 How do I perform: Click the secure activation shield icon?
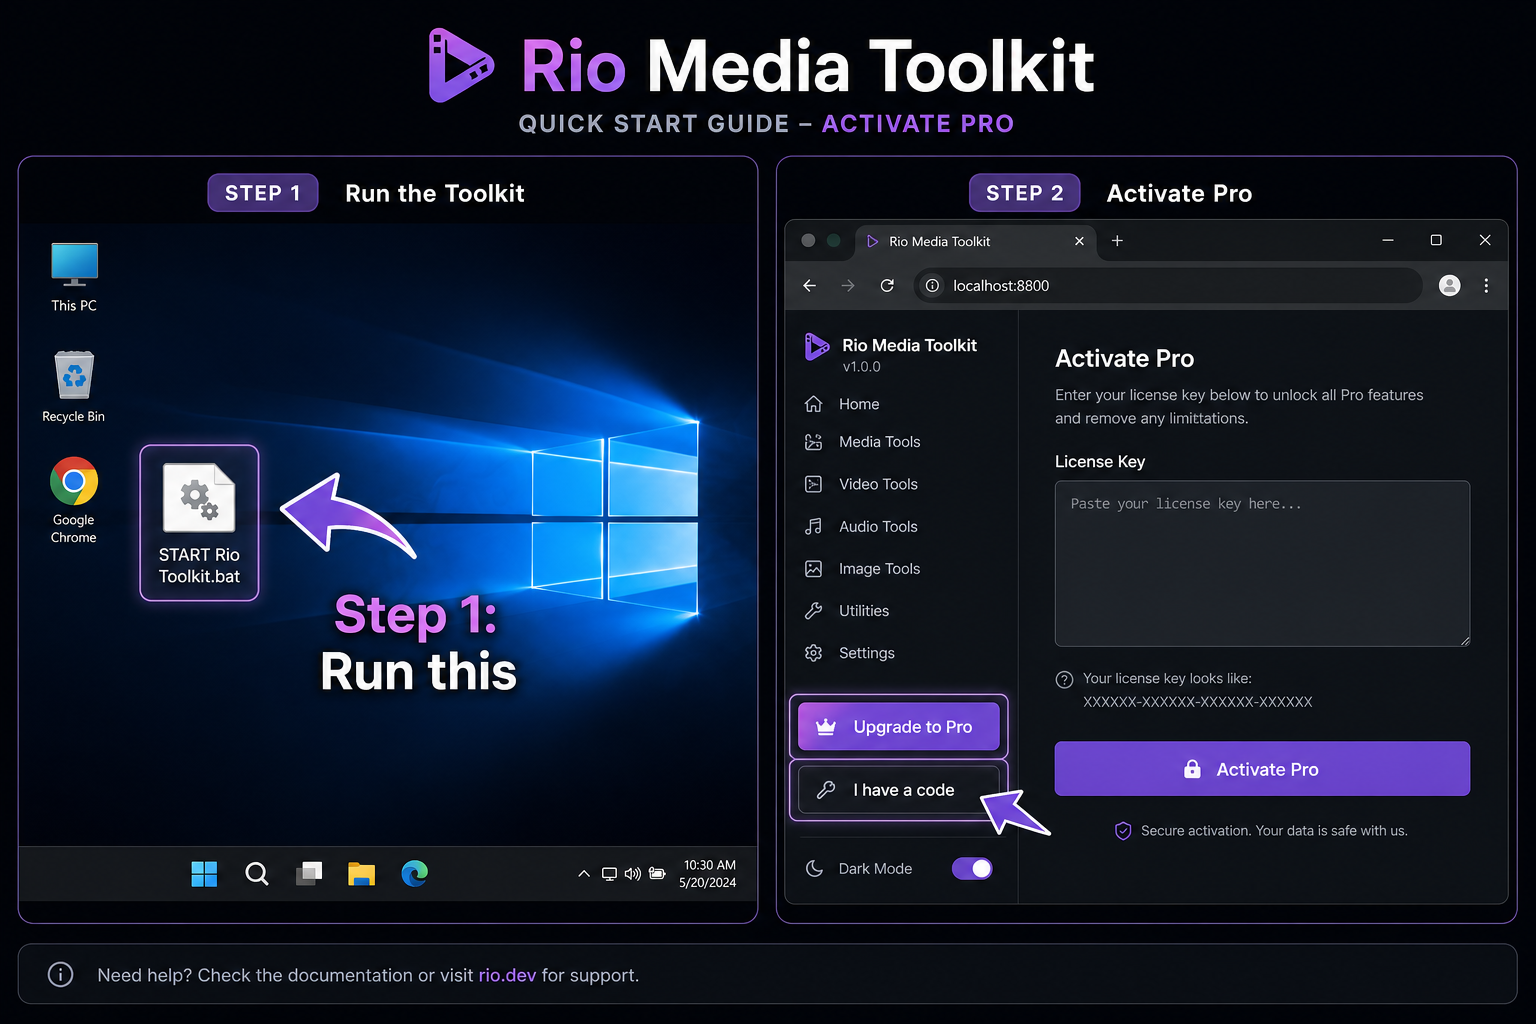pos(1123,831)
